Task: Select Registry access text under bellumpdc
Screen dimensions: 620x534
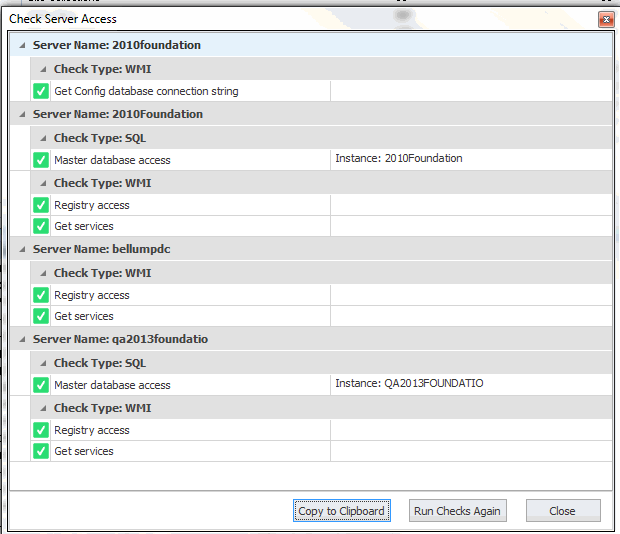Action: [x=92, y=296]
